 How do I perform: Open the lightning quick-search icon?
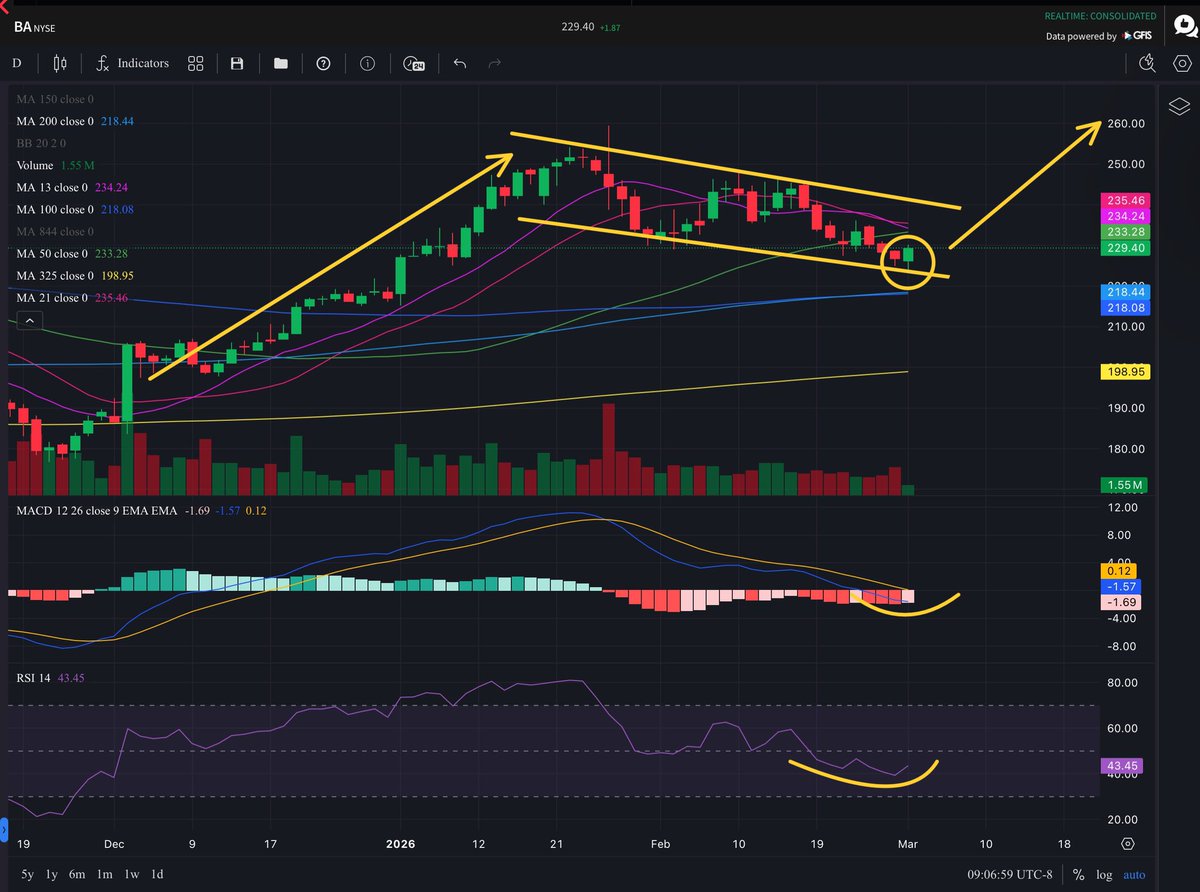tap(1147, 63)
